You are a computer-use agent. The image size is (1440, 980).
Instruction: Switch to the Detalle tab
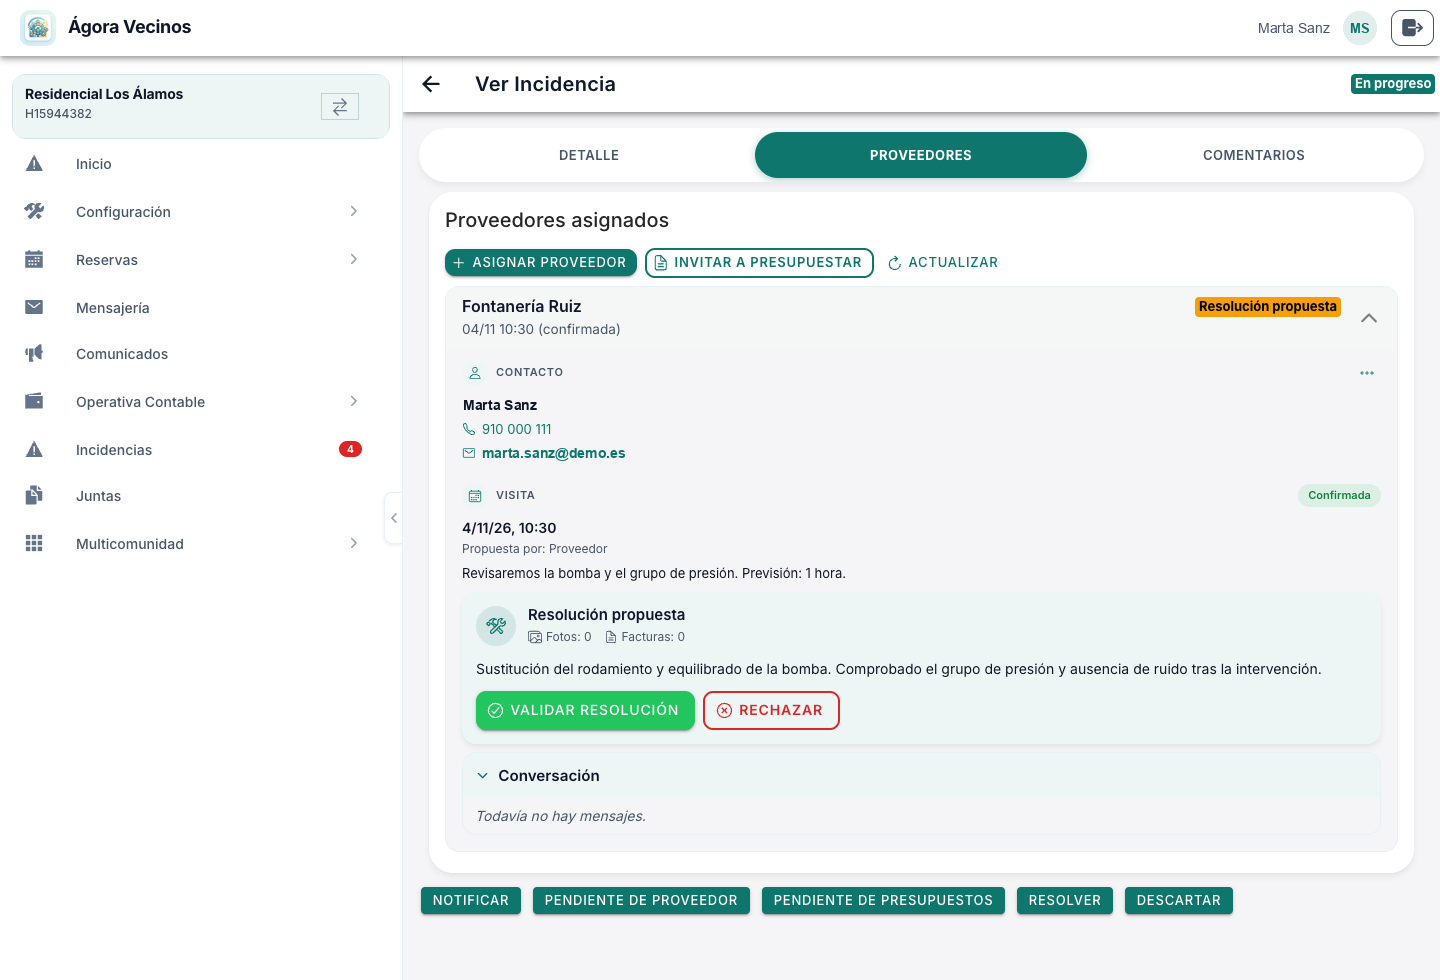(589, 155)
